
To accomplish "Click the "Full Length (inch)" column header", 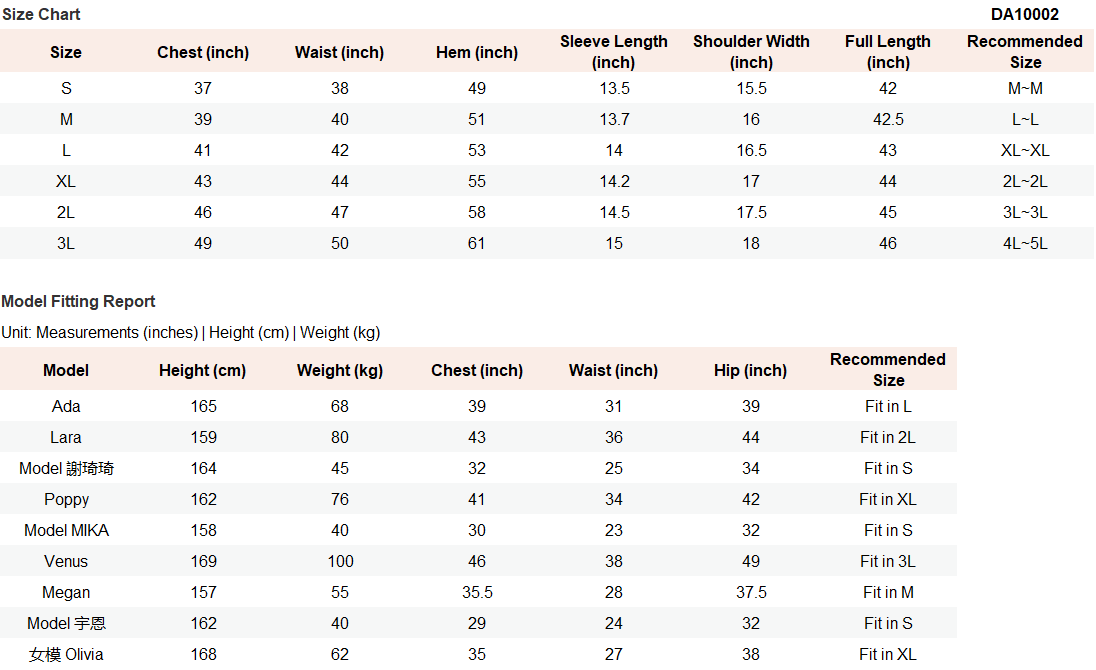I will [x=888, y=52].
